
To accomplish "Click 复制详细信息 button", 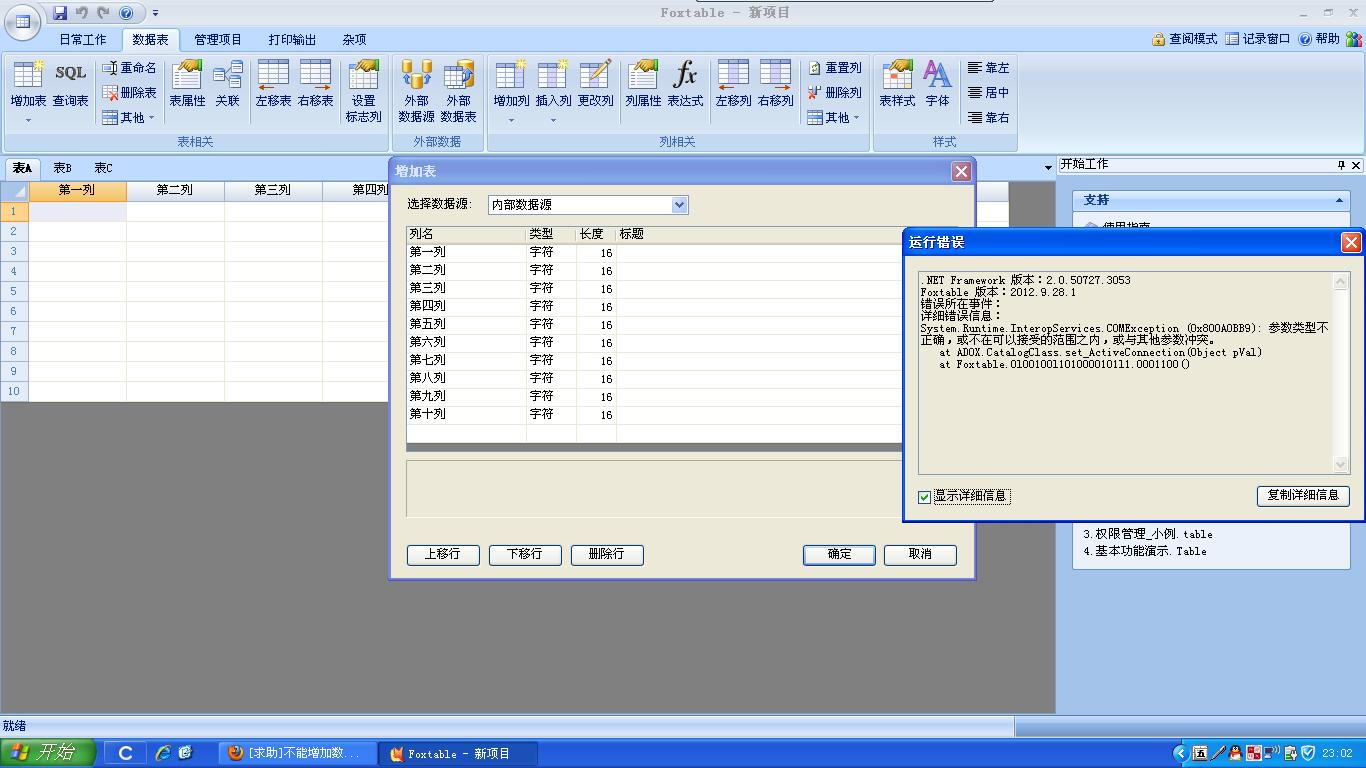I will tap(1303, 496).
